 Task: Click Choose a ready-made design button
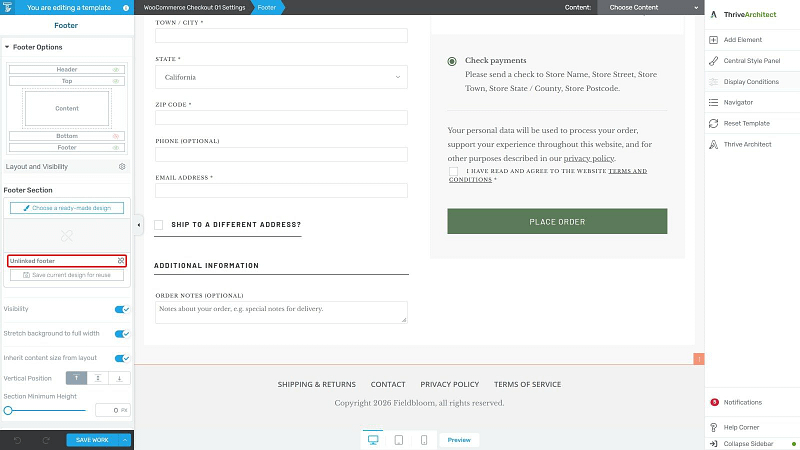tap(67, 208)
